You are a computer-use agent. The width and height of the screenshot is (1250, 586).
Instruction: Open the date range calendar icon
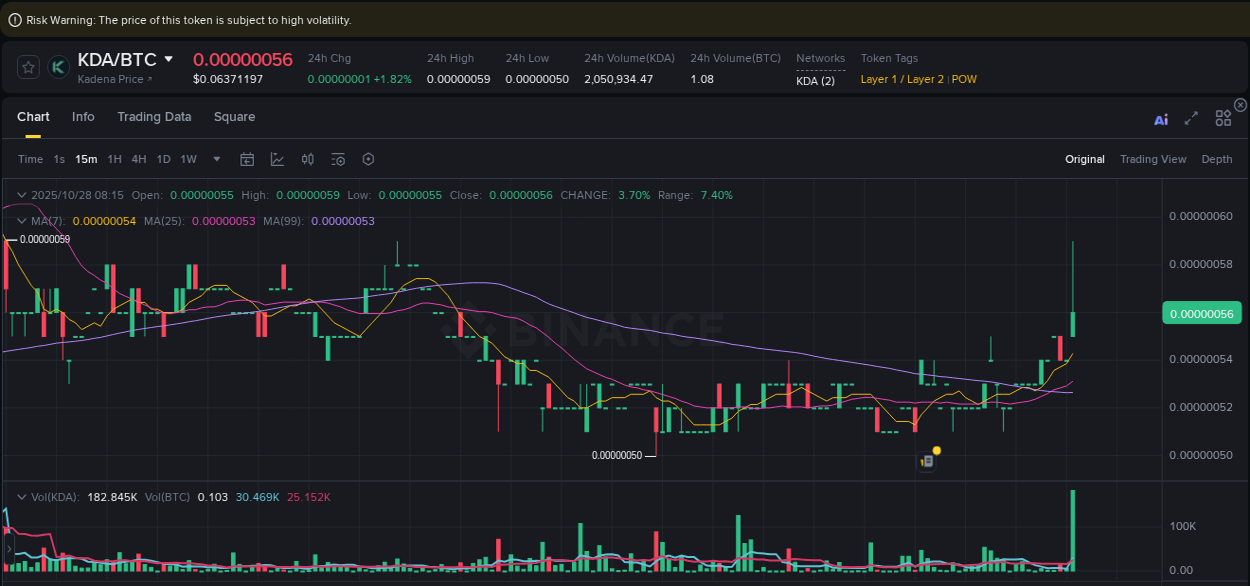[247, 159]
